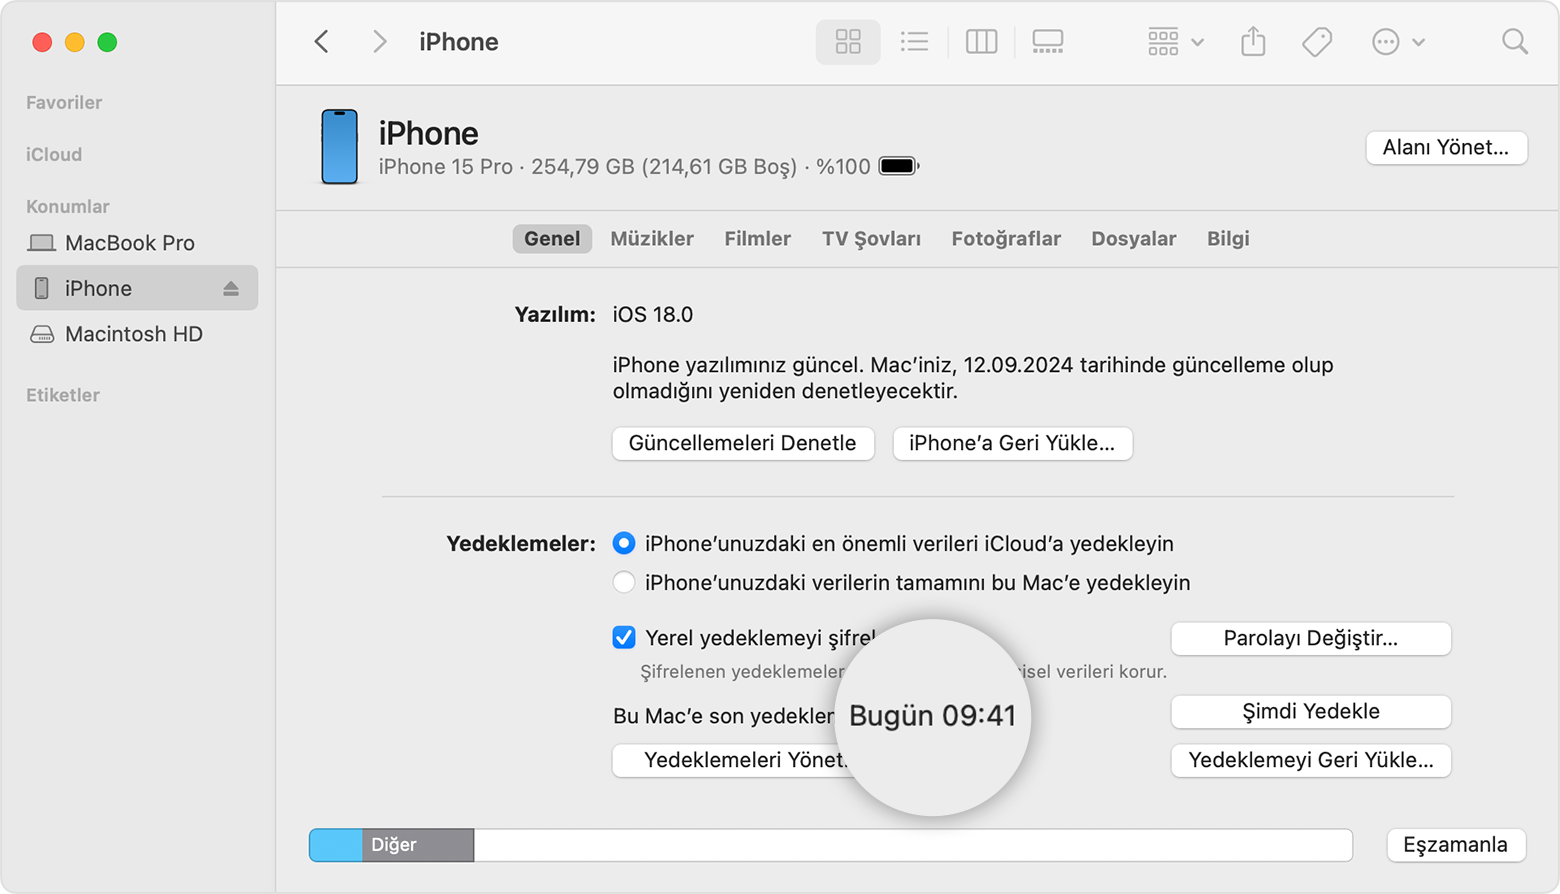The width and height of the screenshot is (1560, 894).
Task: Click Parolayı Değiştir button
Action: tap(1310, 638)
